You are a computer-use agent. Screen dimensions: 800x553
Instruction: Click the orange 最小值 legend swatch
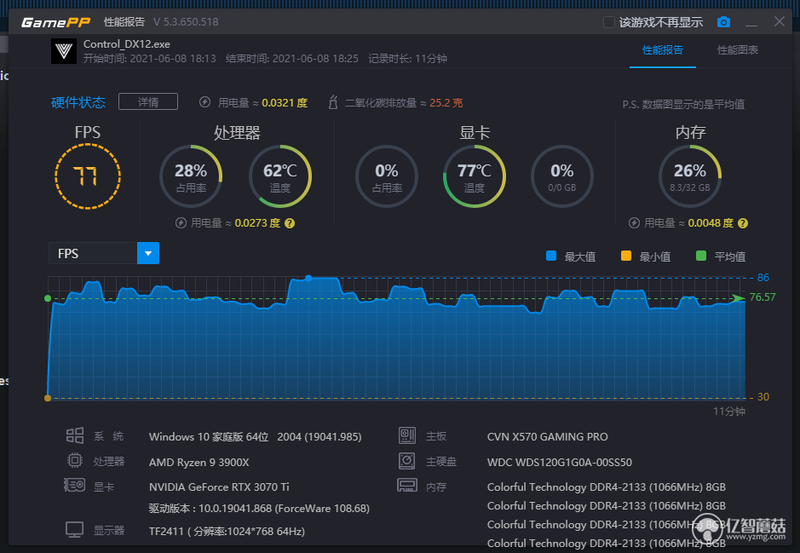coord(626,256)
